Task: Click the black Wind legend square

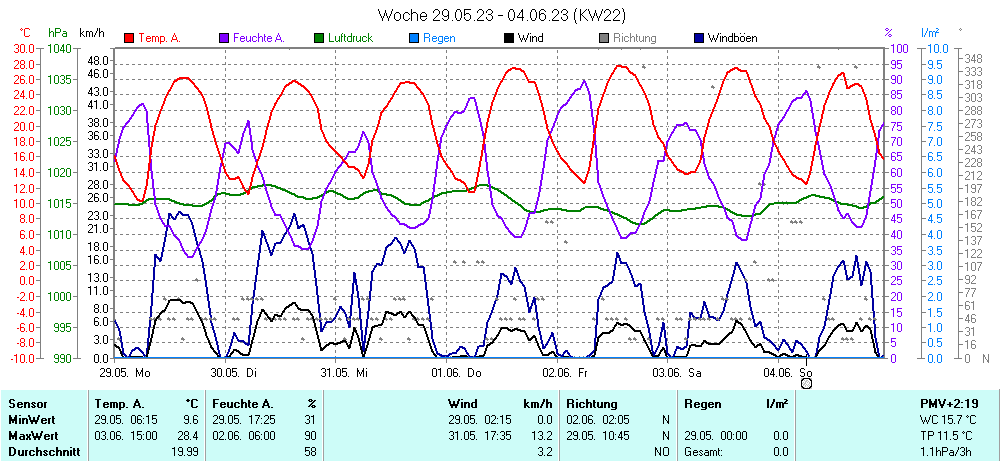Action: click(x=509, y=38)
